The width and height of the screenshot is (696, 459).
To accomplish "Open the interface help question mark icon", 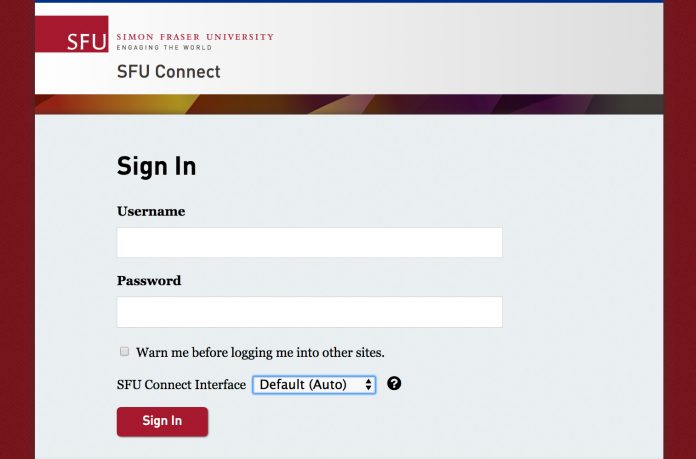I will (x=394, y=384).
